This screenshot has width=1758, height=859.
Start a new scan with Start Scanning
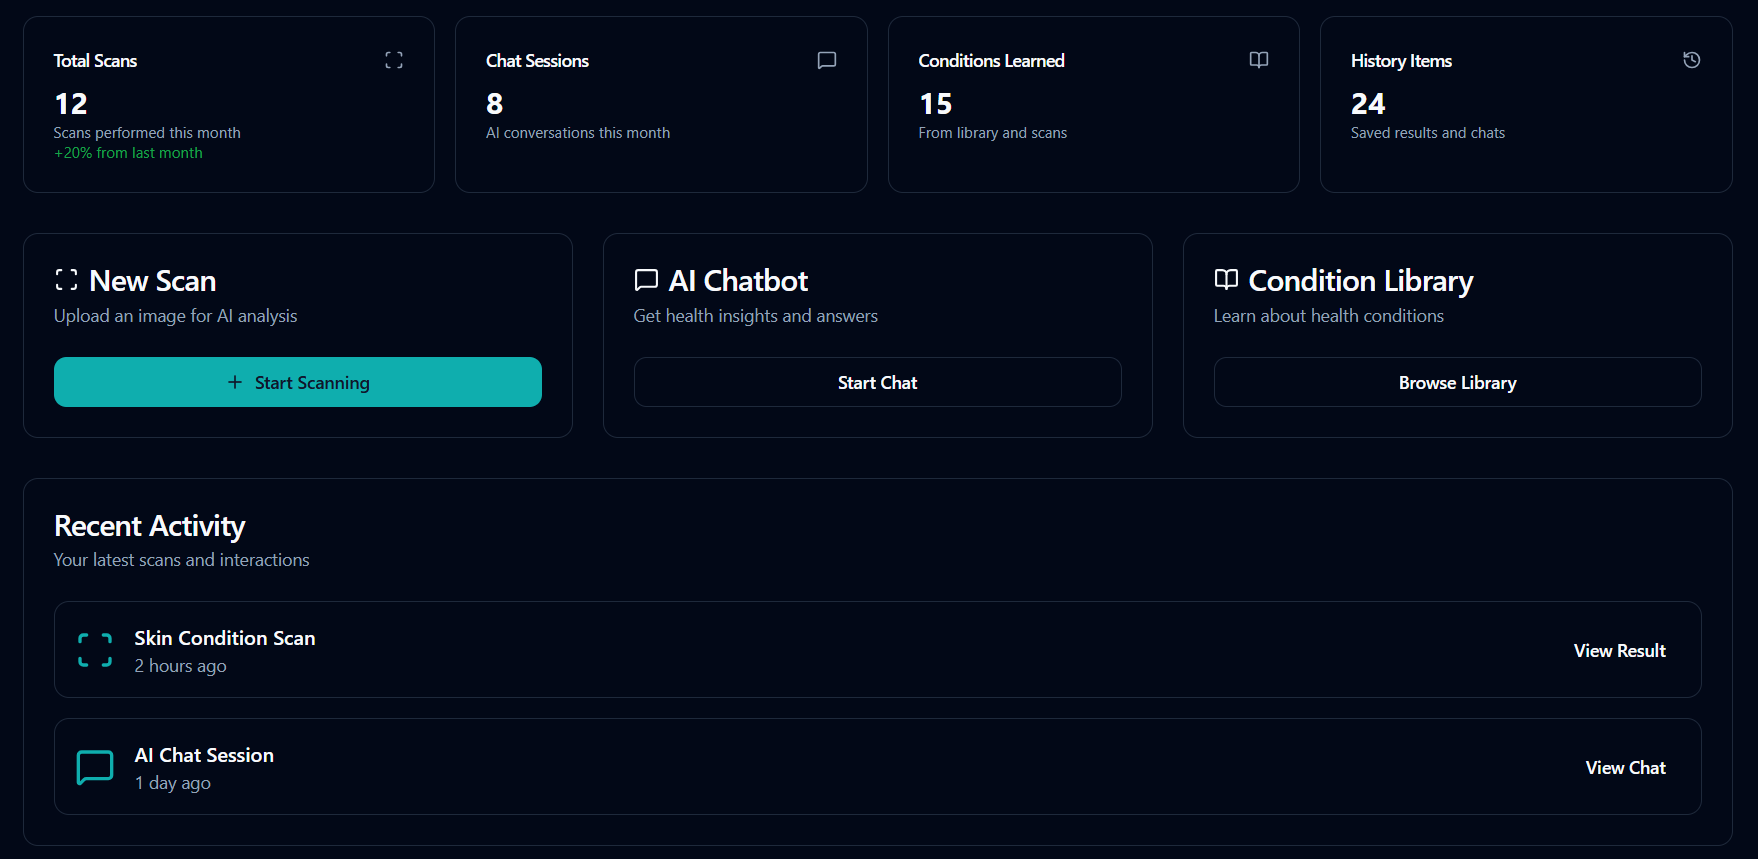pyautogui.click(x=298, y=382)
